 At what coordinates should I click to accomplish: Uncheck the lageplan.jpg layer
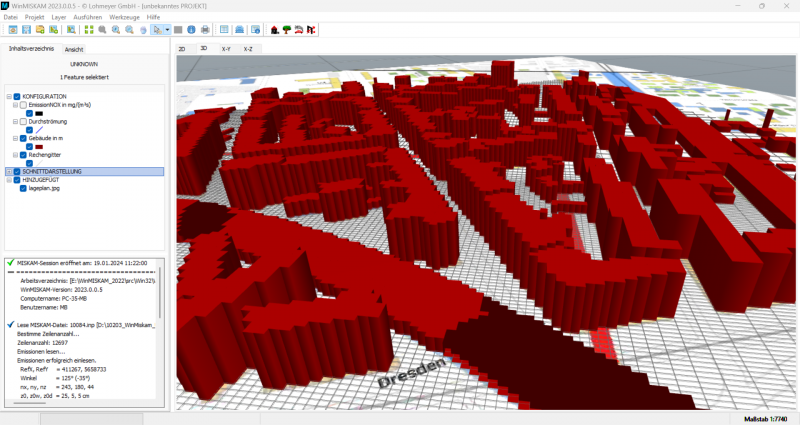[23, 187]
